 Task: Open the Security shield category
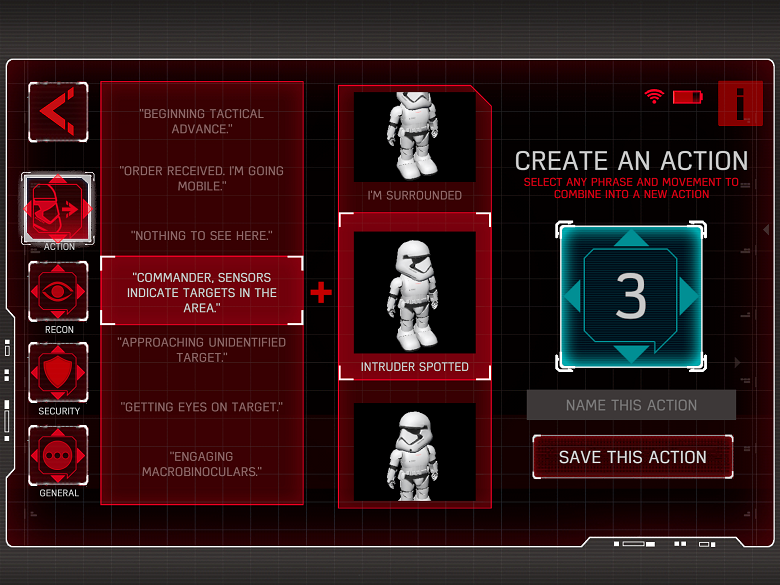[58, 373]
